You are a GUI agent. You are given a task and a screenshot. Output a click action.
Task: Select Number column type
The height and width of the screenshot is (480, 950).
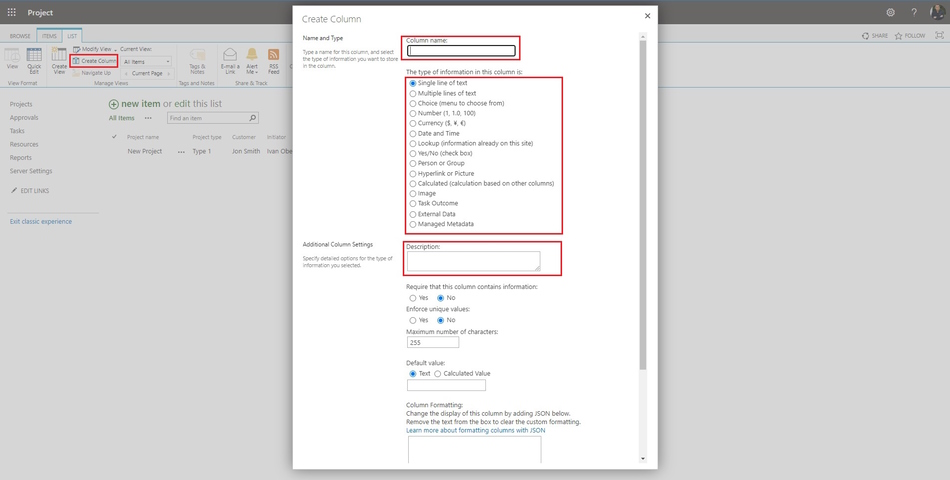pos(413,113)
